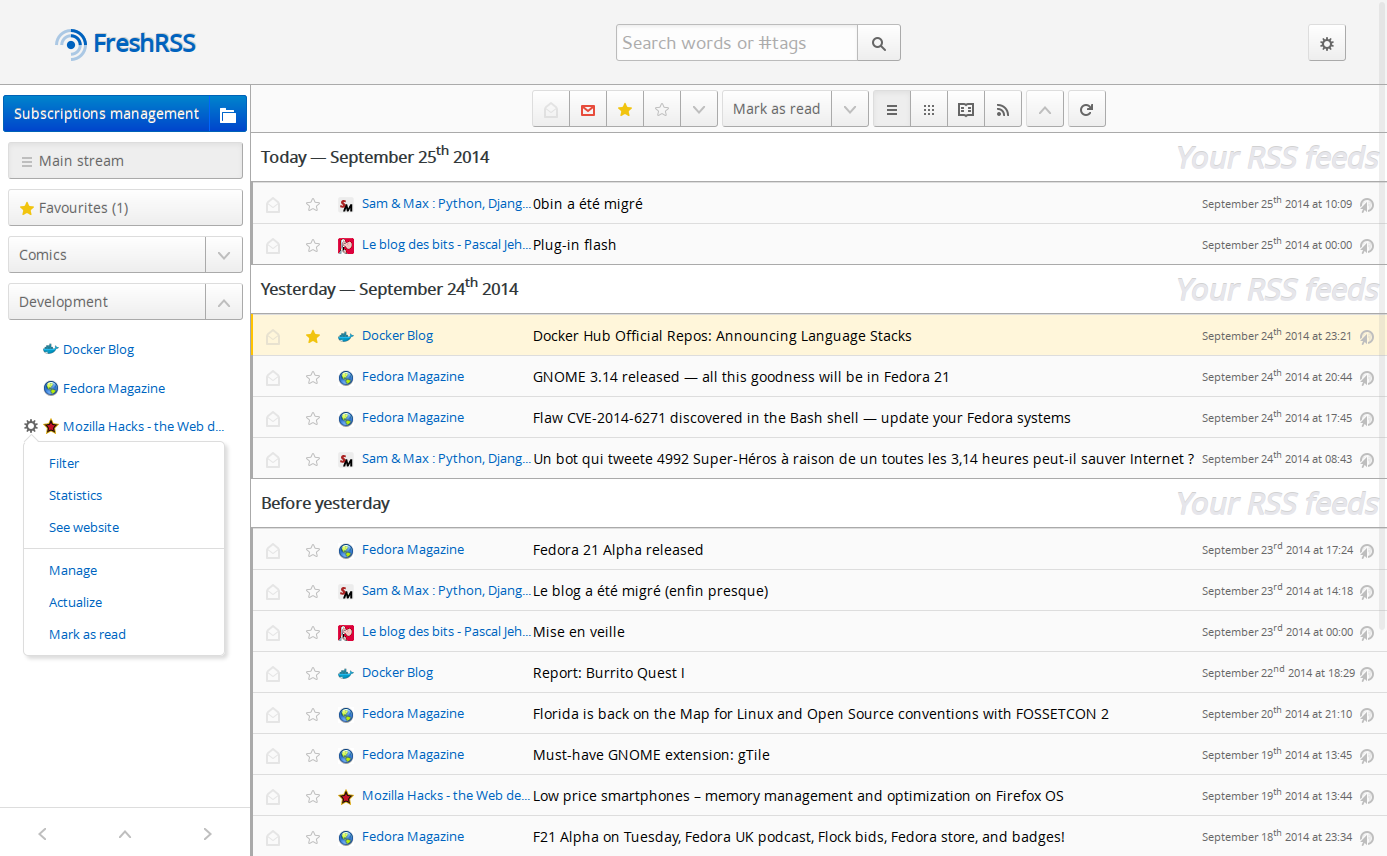Open the Mark as read dropdown arrow

[x=849, y=108]
